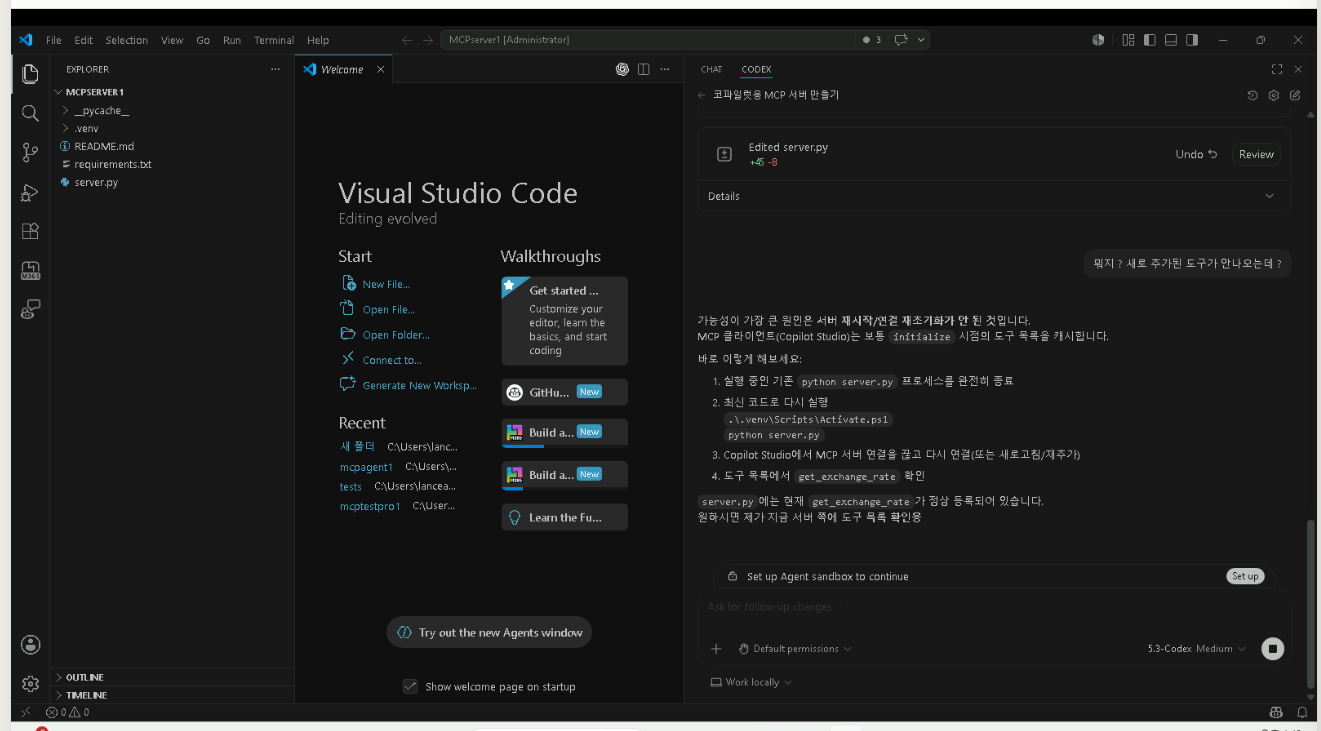Image resolution: width=1321 pixels, height=731 pixels.
Task: Switch to the CODEX tab
Action: click(x=756, y=69)
